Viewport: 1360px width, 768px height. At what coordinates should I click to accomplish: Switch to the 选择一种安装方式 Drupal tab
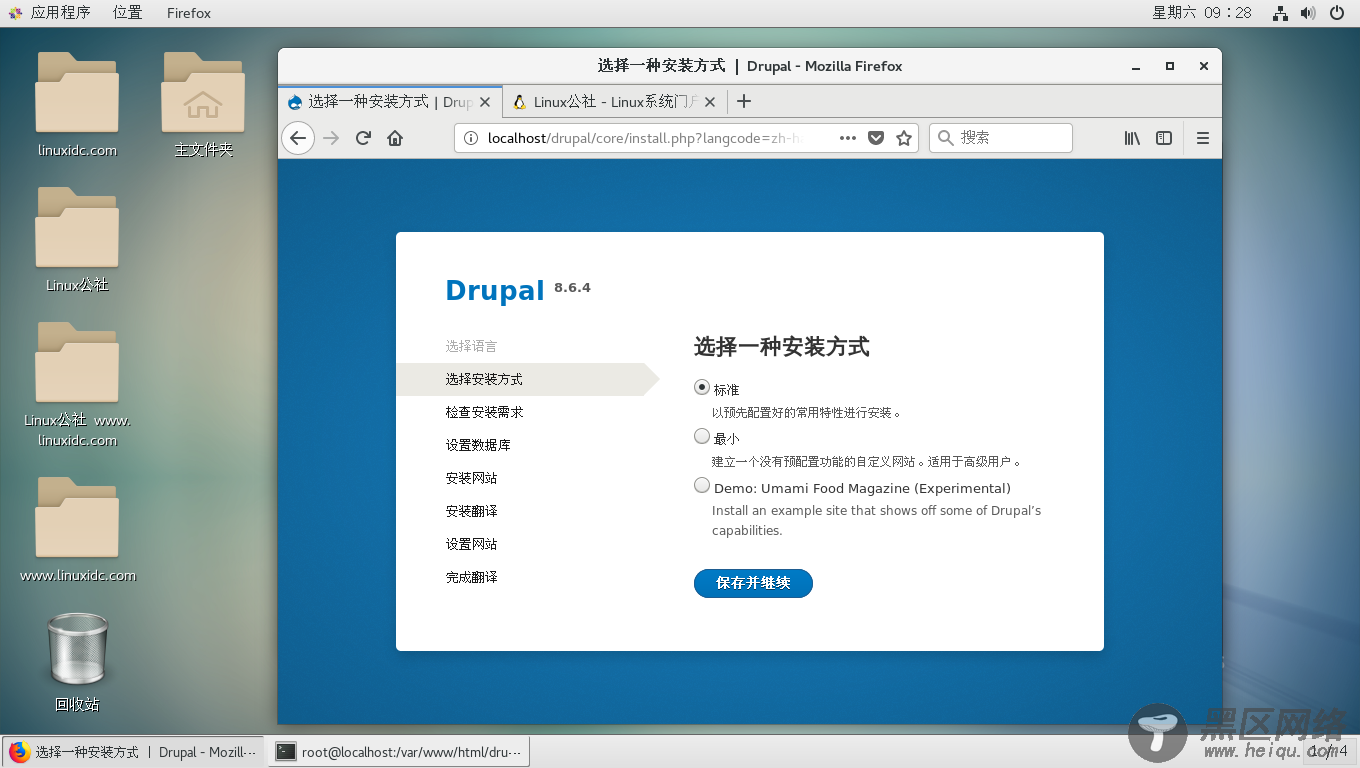pos(390,102)
